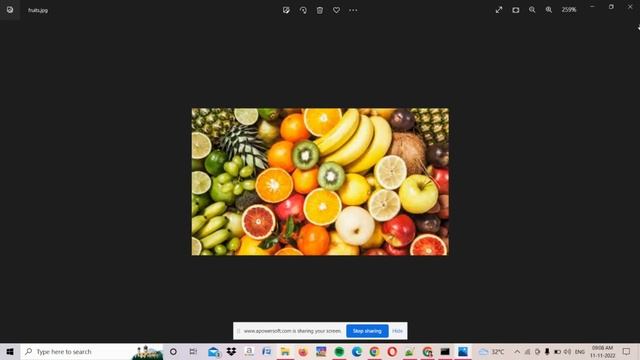Viewport: 640px width, 360px height.
Task: Open Cortana from the taskbar
Action: 173,351
